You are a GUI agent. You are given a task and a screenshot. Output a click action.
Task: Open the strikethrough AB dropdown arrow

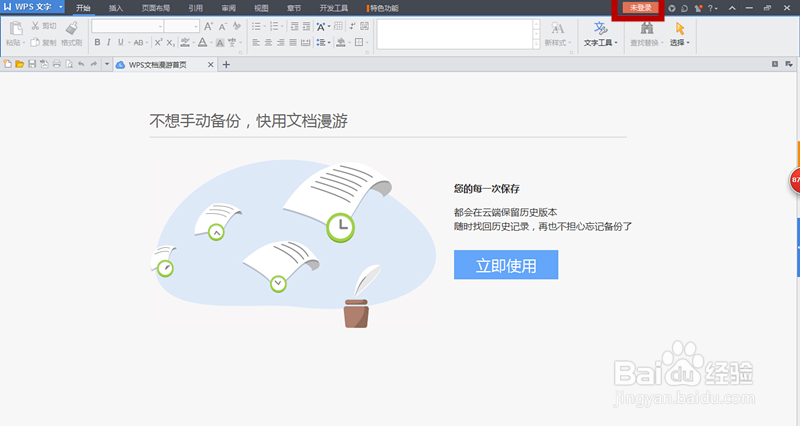[x=147, y=43]
